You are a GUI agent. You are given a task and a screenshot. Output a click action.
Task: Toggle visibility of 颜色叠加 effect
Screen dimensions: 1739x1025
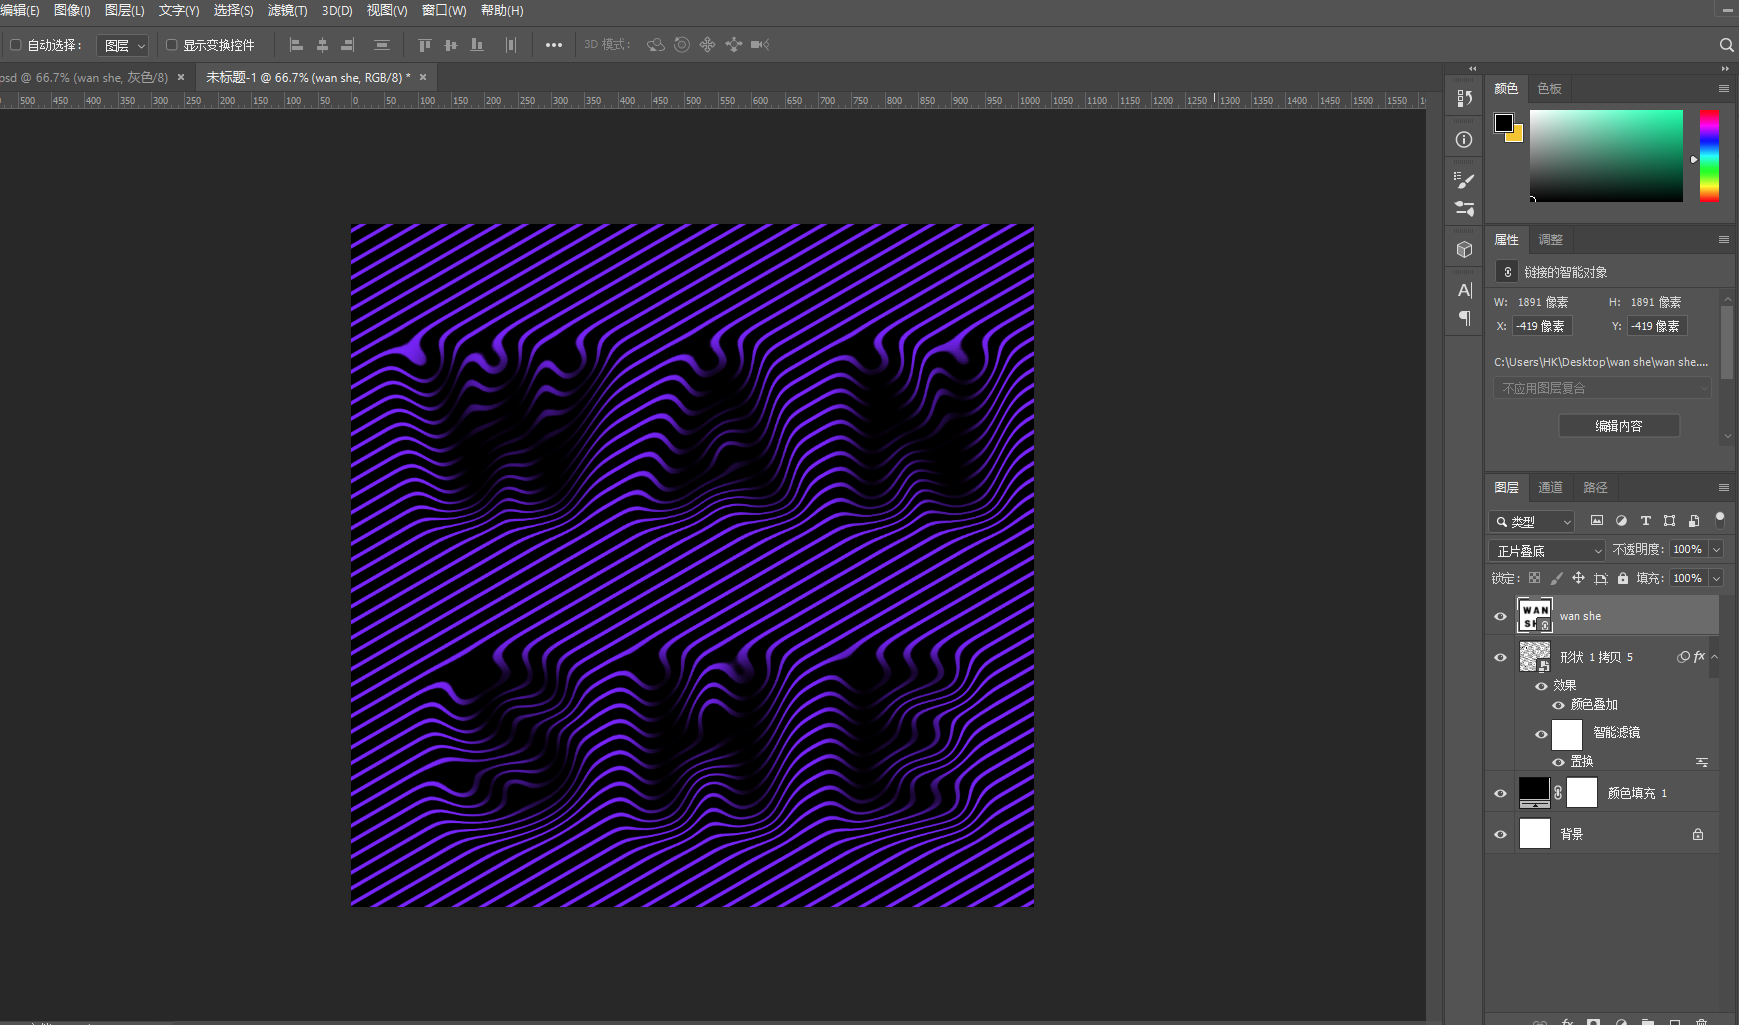[x=1558, y=705]
